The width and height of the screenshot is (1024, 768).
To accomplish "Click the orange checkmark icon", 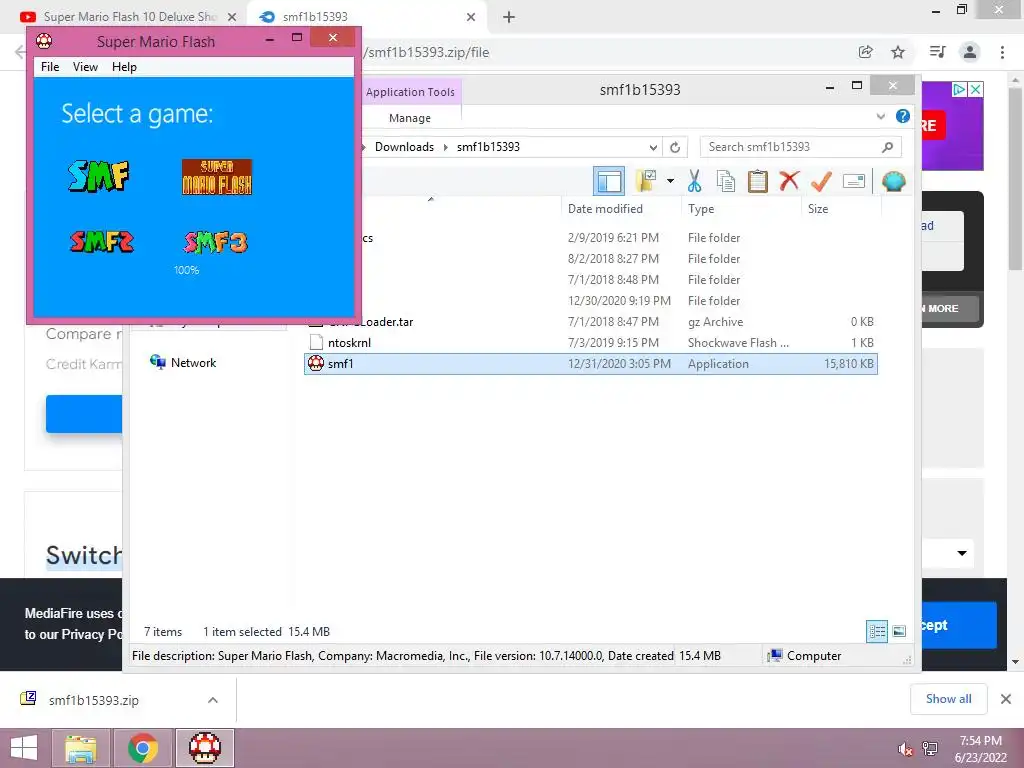I will (x=821, y=181).
